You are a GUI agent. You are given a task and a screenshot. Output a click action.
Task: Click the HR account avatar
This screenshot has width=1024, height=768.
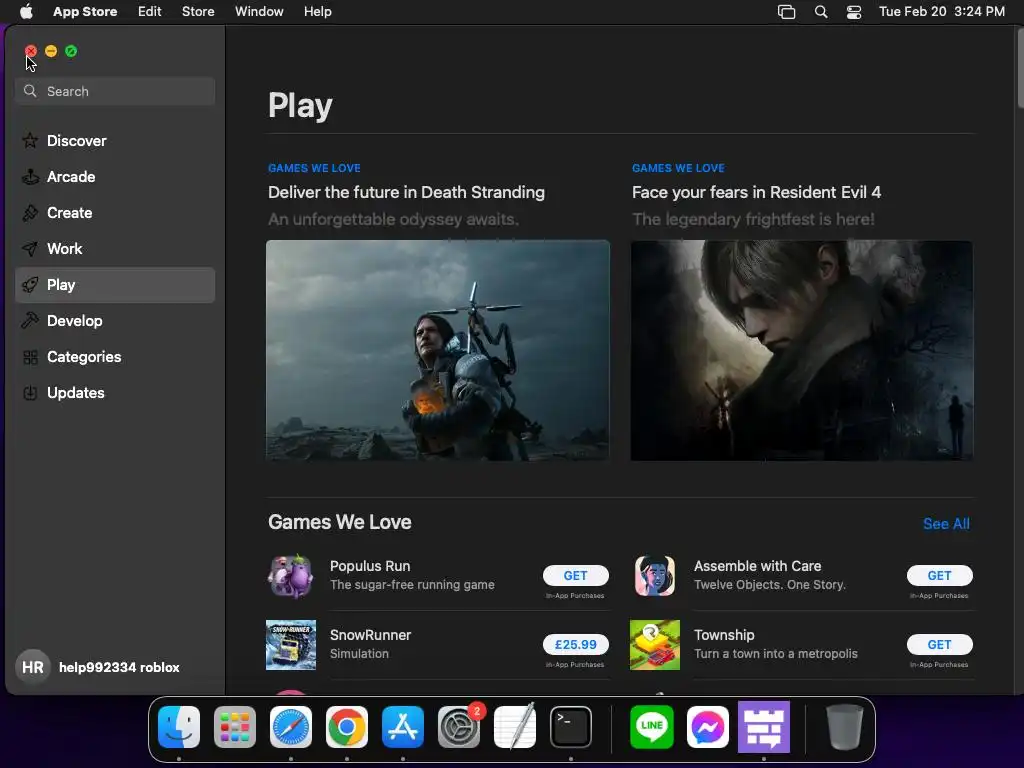[x=33, y=667]
